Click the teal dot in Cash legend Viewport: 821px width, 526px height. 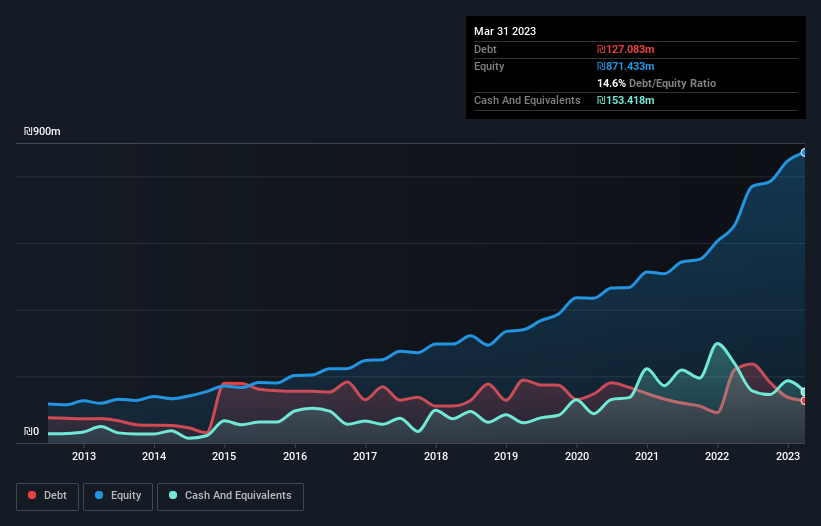pos(173,496)
